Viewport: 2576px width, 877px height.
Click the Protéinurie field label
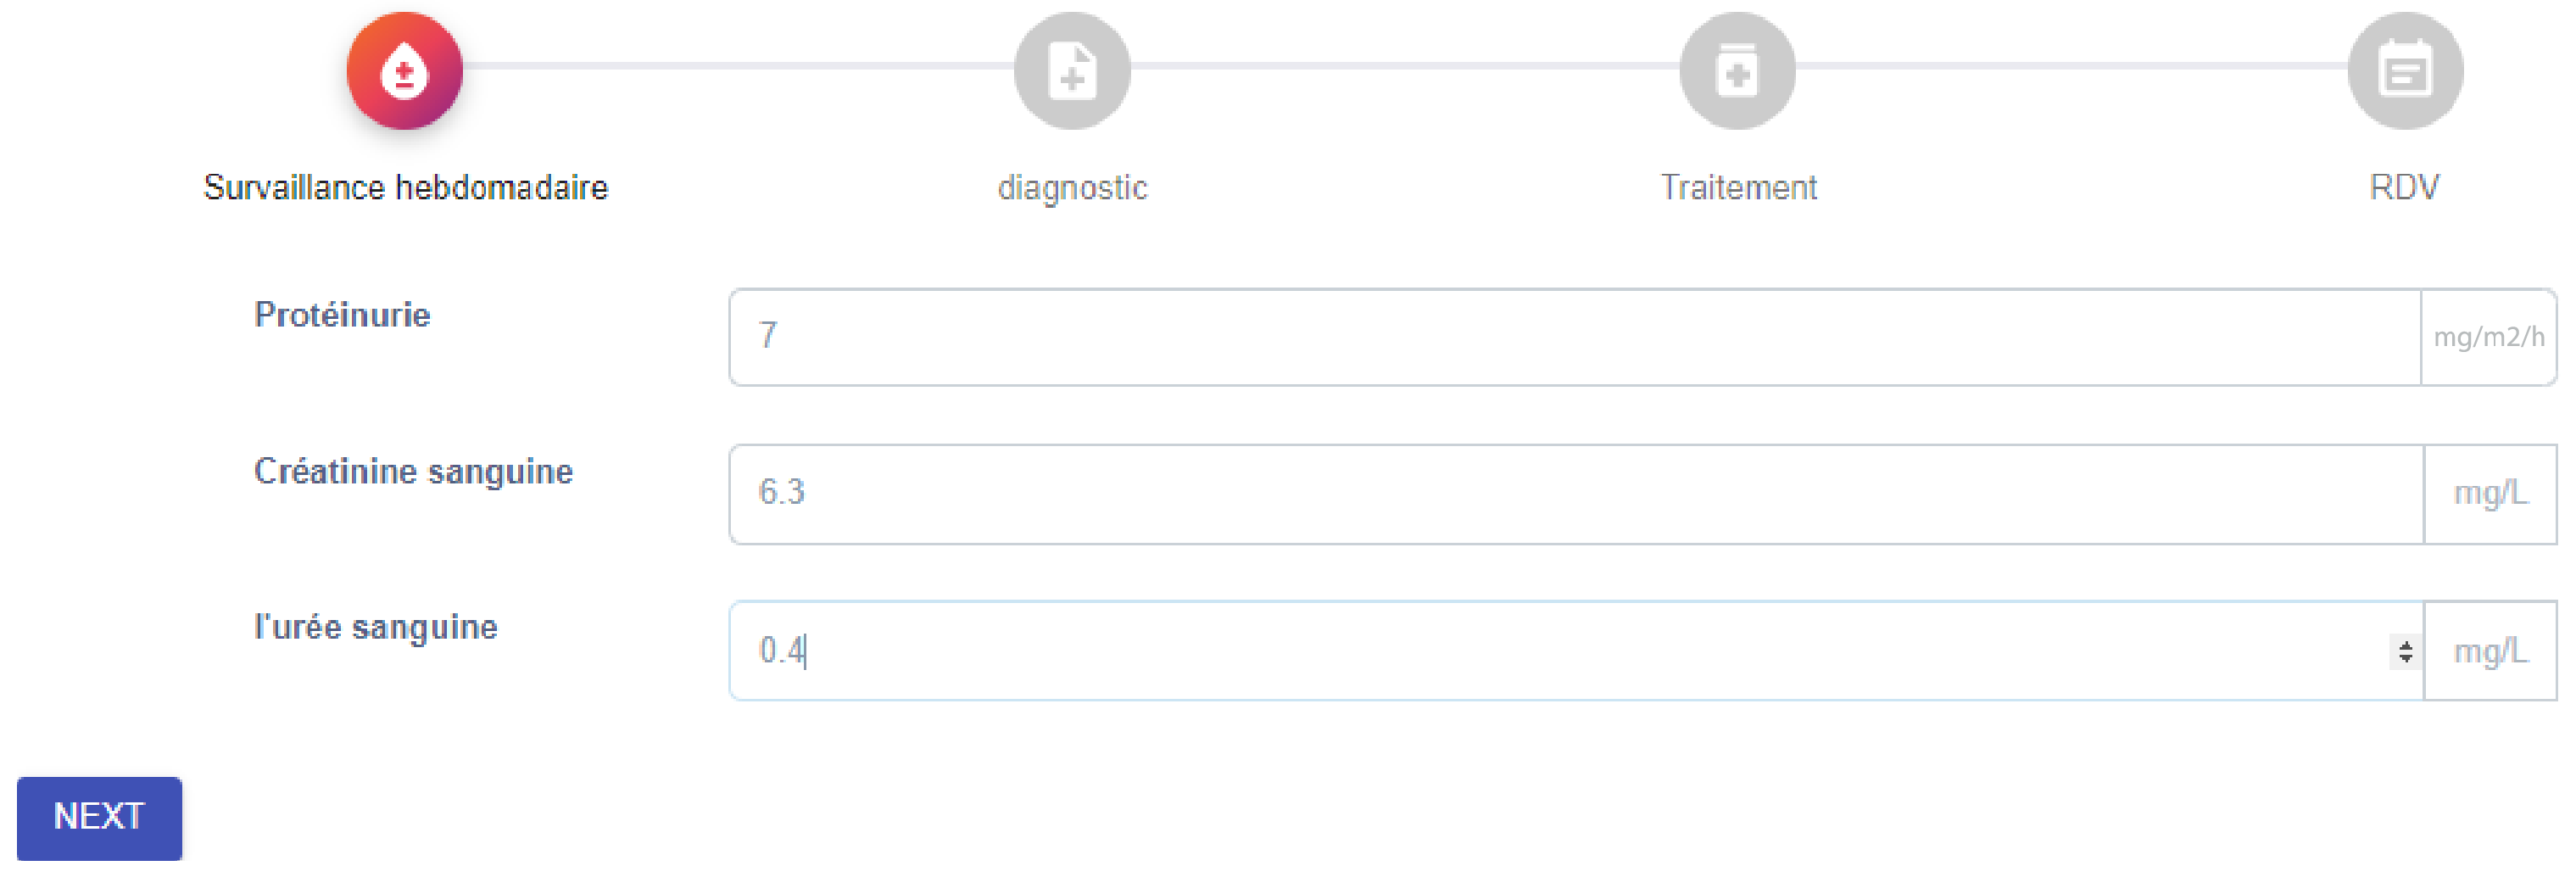point(342,315)
